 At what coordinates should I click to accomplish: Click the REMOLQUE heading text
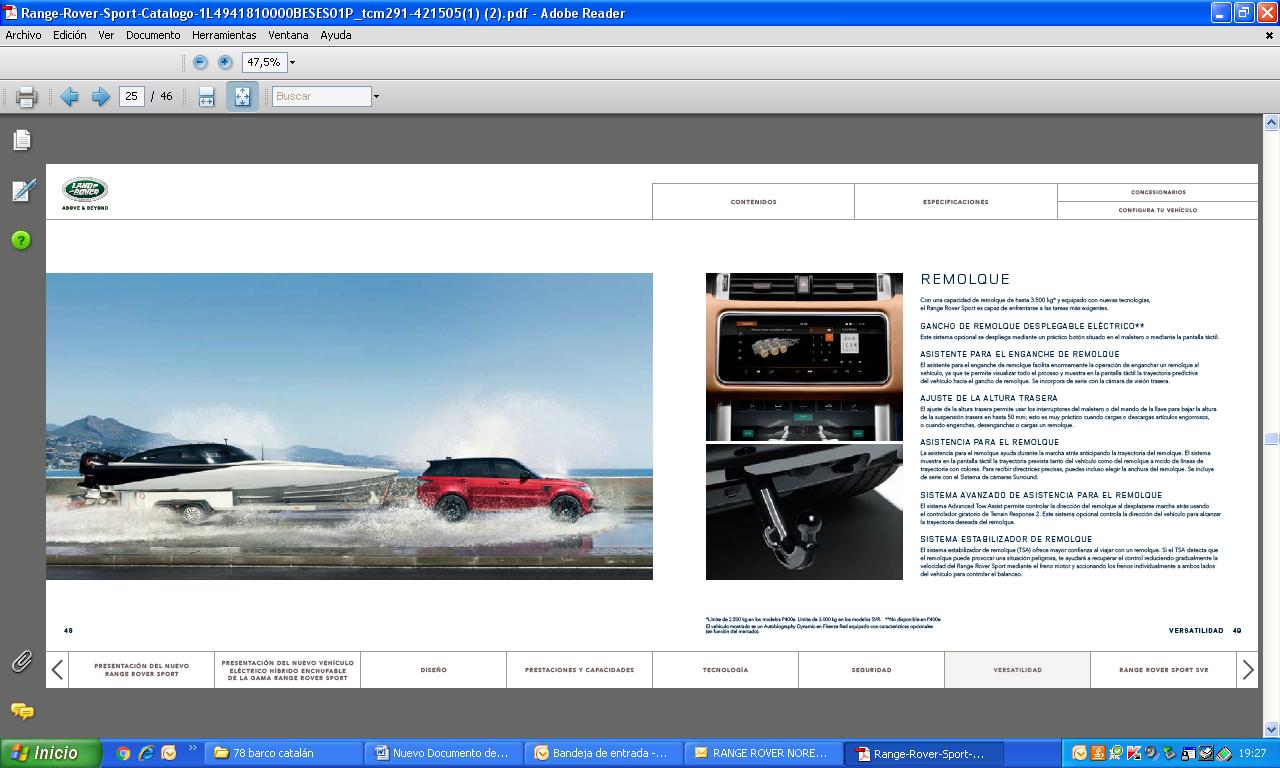[x=965, y=279]
